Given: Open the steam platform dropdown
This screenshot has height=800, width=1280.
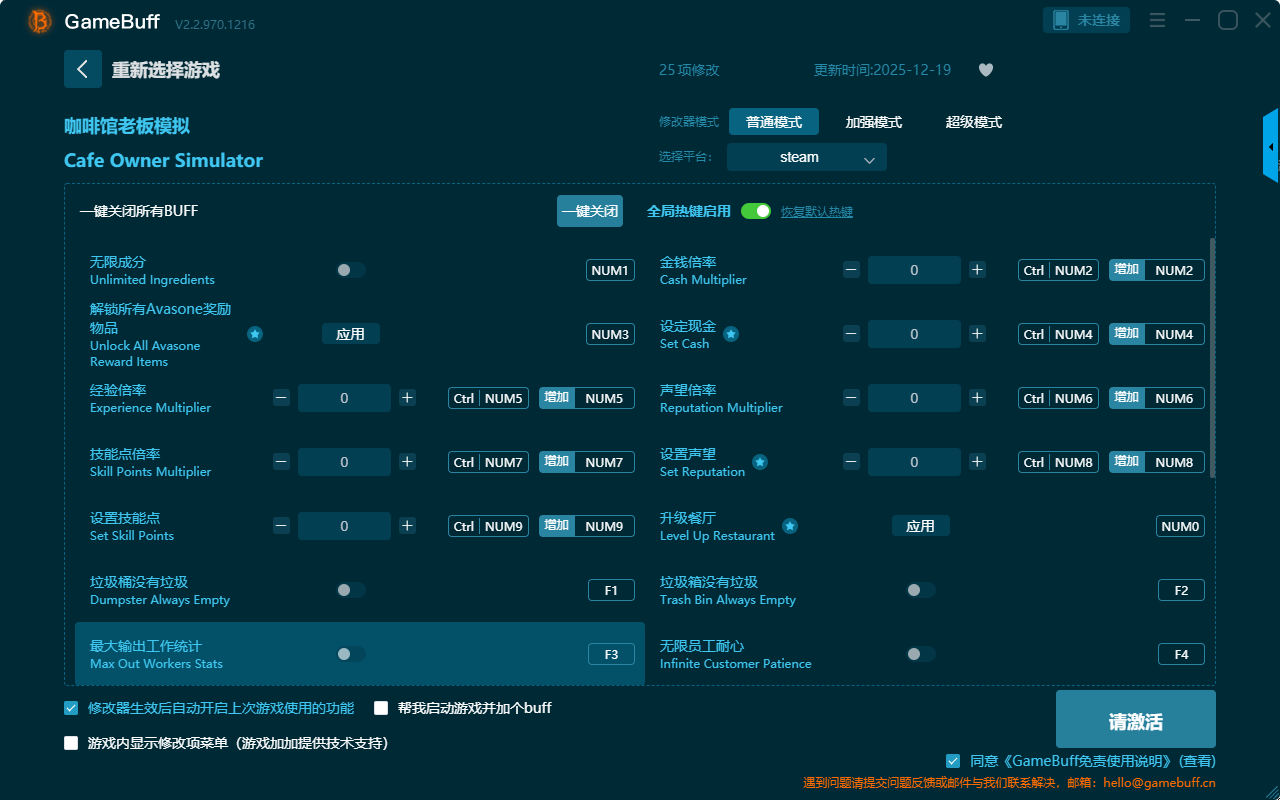Looking at the screenshot, I should (x=806, y=157).
